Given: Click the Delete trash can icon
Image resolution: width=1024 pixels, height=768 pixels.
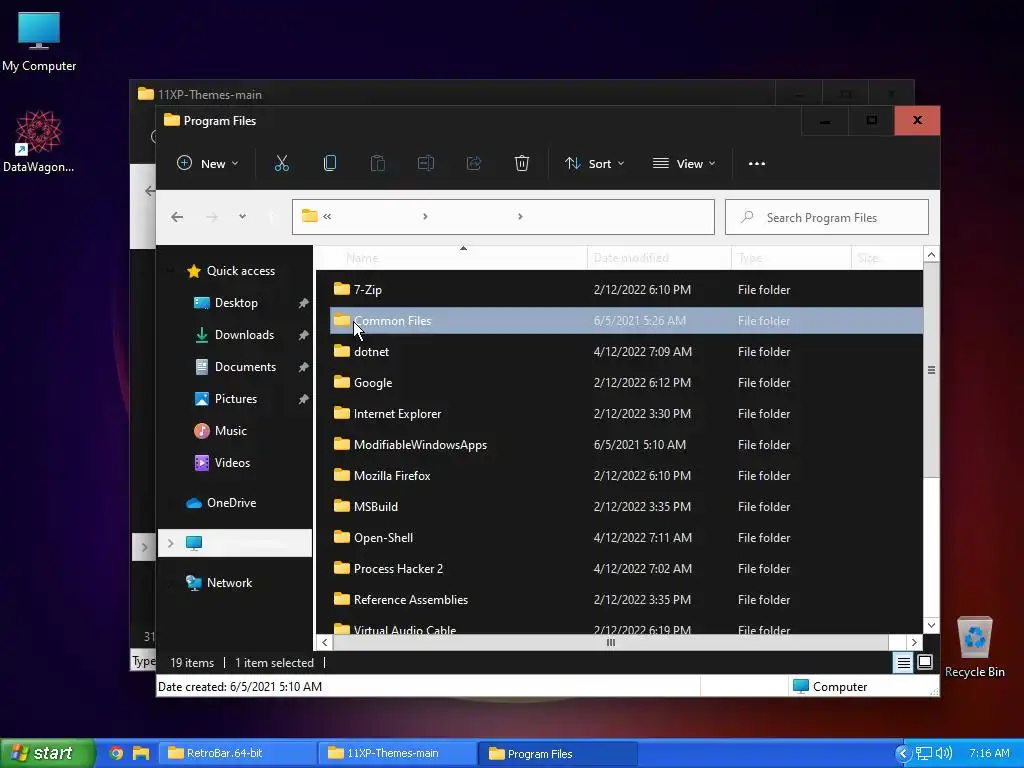Looking at the screenshot, I should click(522, 163).
